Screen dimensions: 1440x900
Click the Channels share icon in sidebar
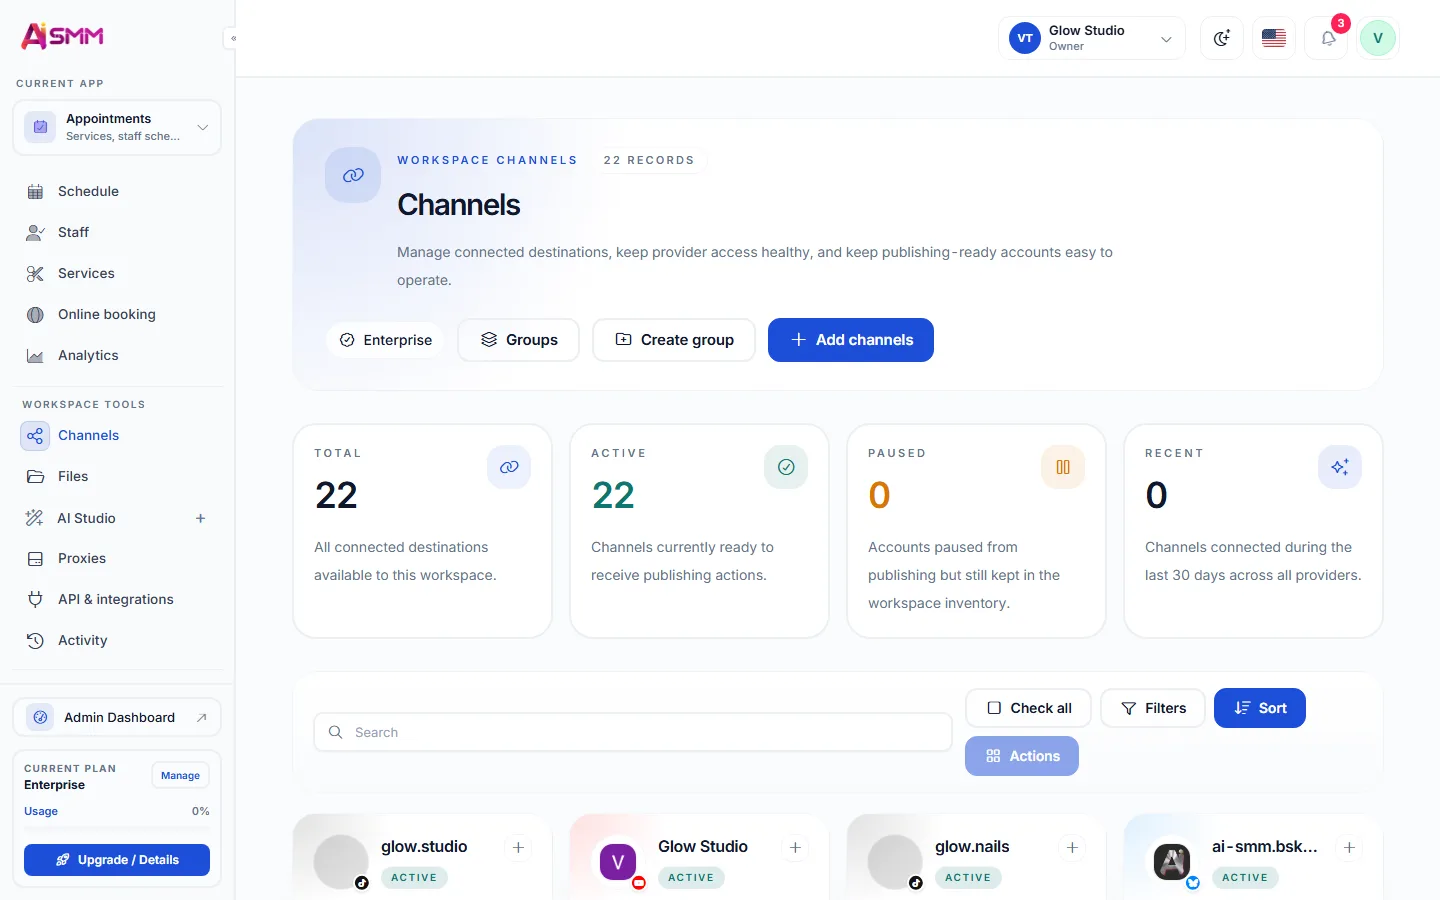coord(35,435)
